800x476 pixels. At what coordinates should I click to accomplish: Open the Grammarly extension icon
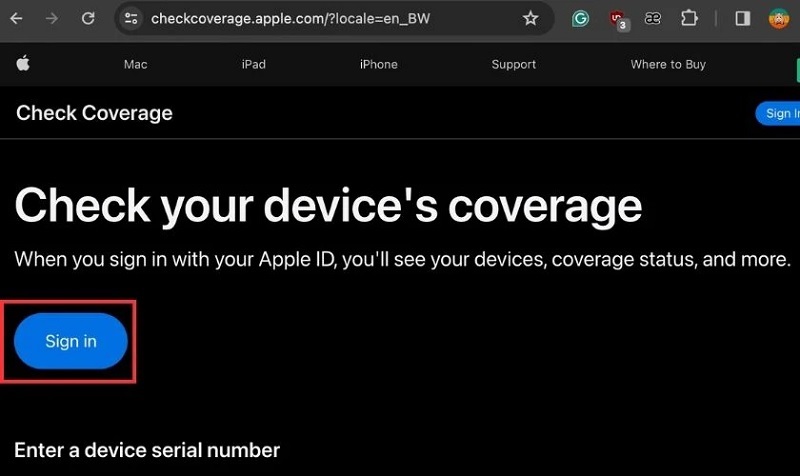[580, 18]
